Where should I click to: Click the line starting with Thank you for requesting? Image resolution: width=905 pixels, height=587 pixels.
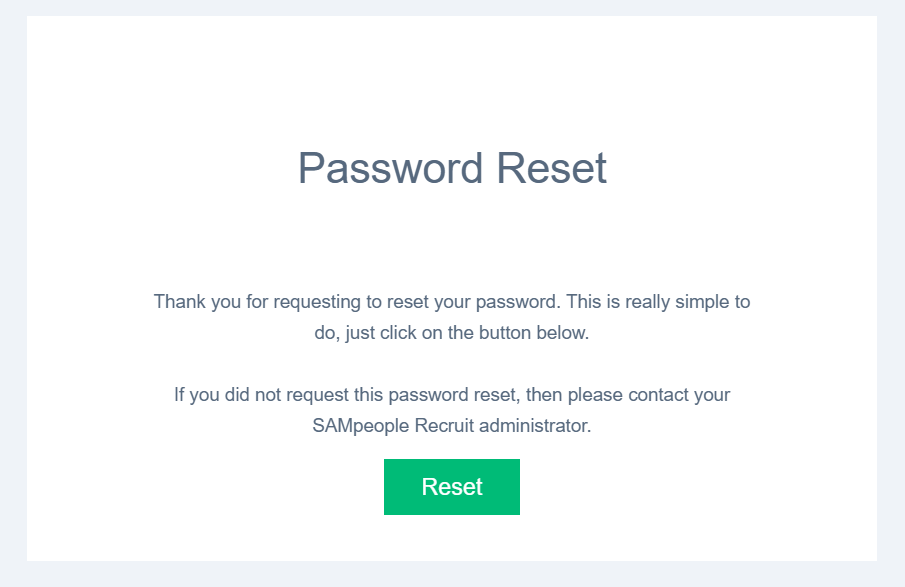pos(452,302)
